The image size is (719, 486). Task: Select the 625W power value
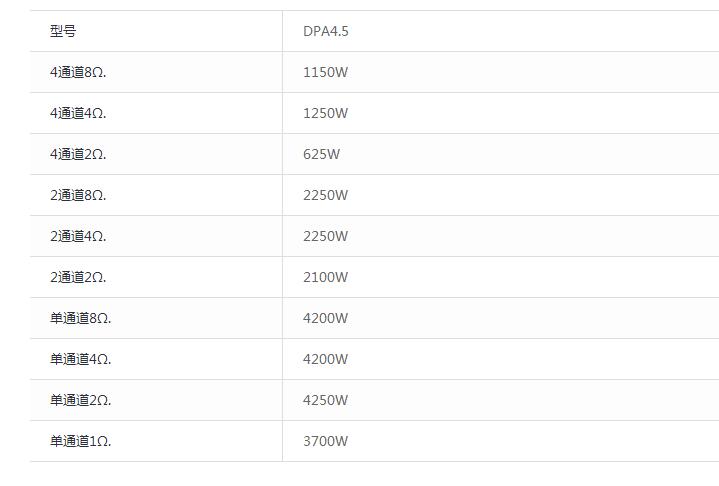pyautogui.click(x=322, y=154)
